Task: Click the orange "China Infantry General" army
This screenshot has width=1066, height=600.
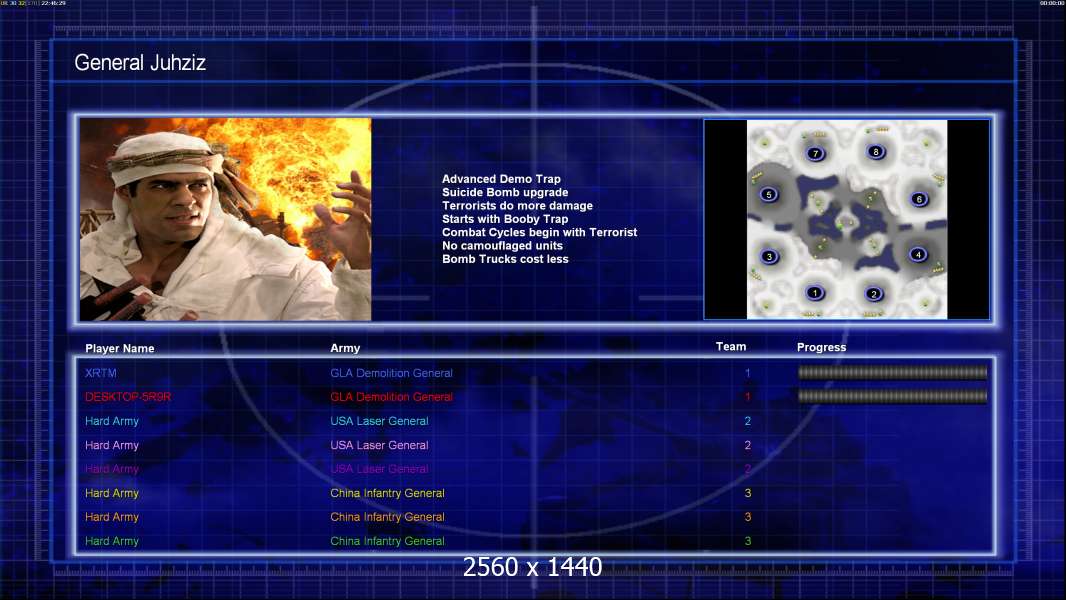Action: [x=388, y=517]
